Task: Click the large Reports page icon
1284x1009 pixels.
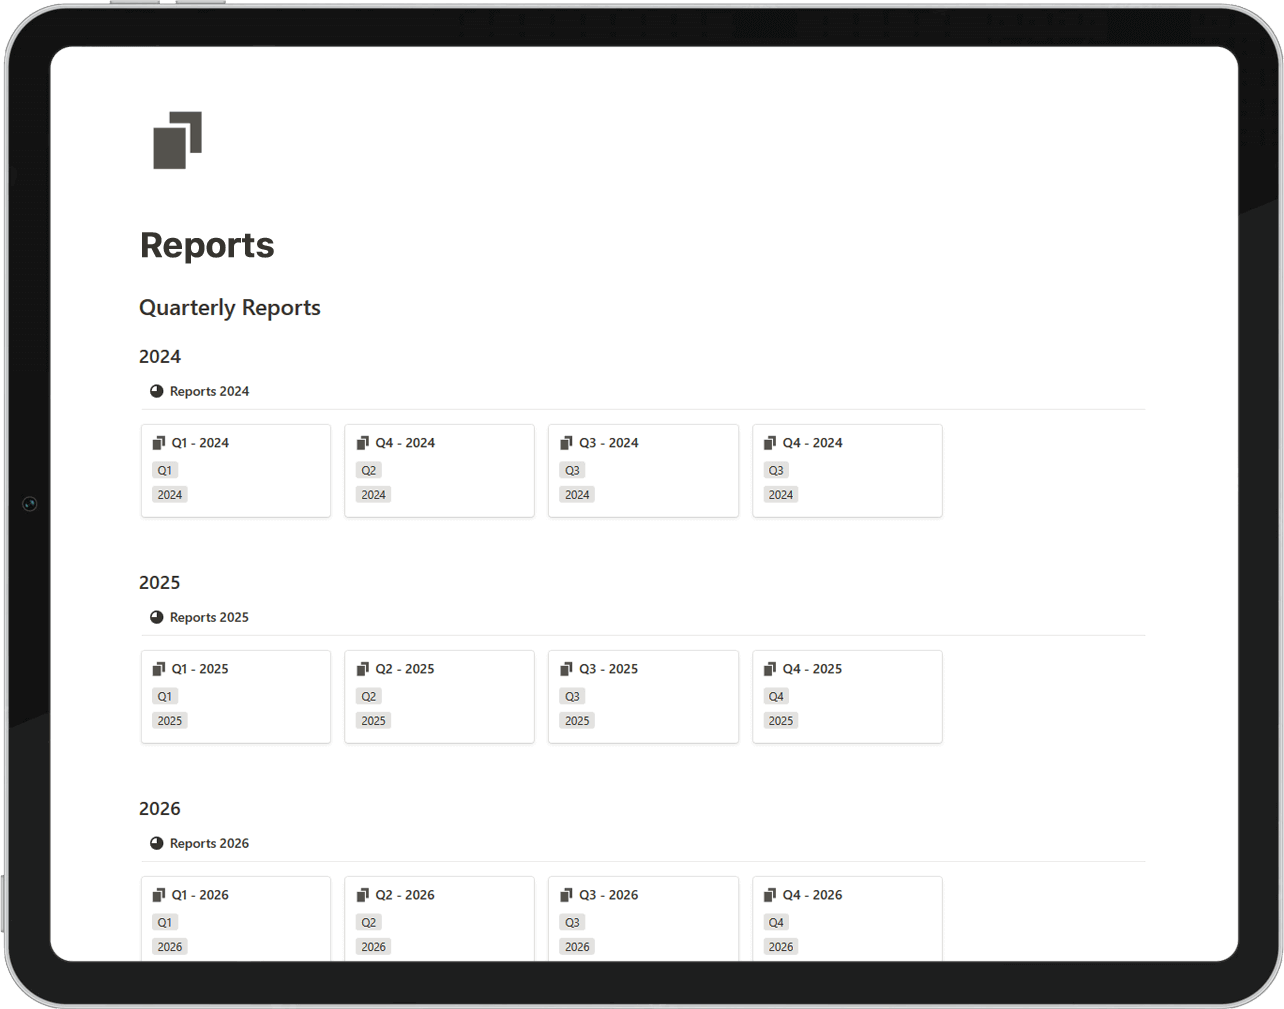Action: [177, 140]
